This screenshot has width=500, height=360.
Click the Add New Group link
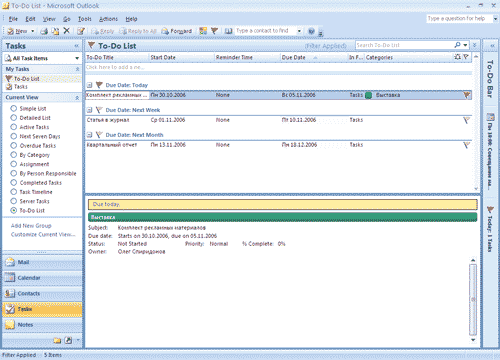[31, 226]
